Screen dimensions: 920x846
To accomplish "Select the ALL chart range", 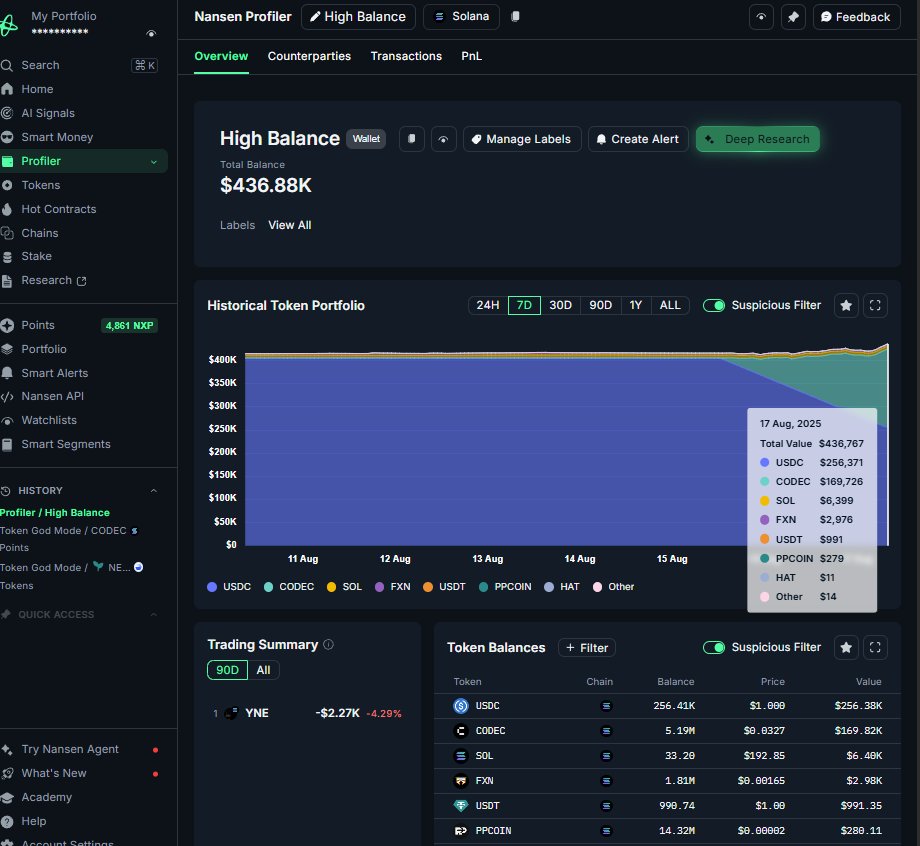I will (x=670, y=306).
